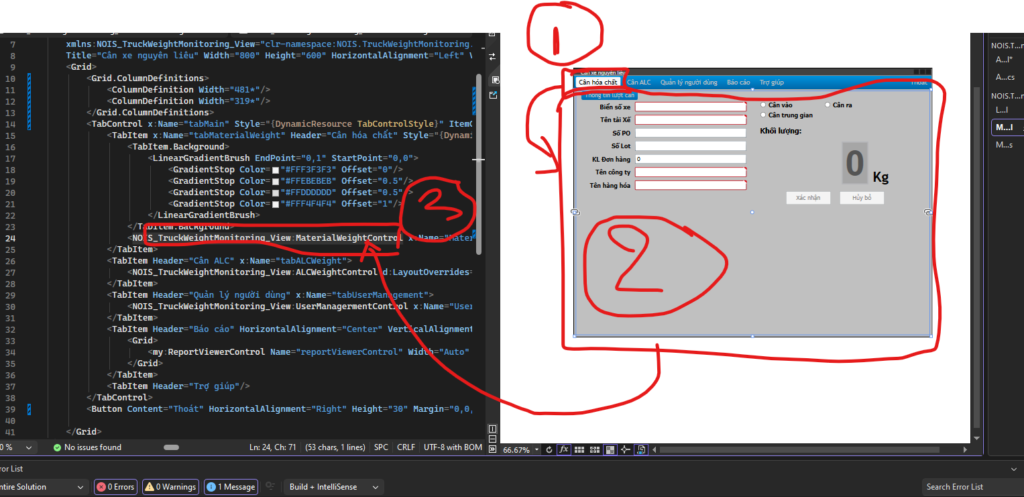Choose the 'Cân trung gian' radio option

(764, 115)
